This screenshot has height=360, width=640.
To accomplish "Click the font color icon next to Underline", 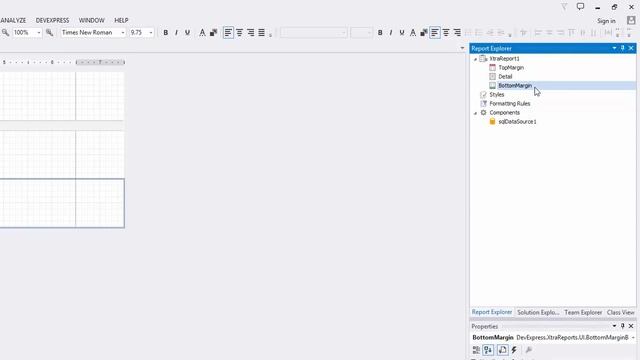I will coord(202,33).
